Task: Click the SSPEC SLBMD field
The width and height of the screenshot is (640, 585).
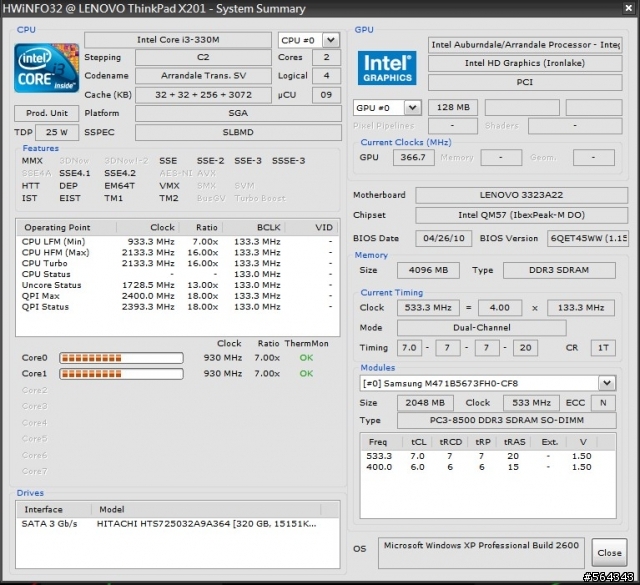Action: 238,132
